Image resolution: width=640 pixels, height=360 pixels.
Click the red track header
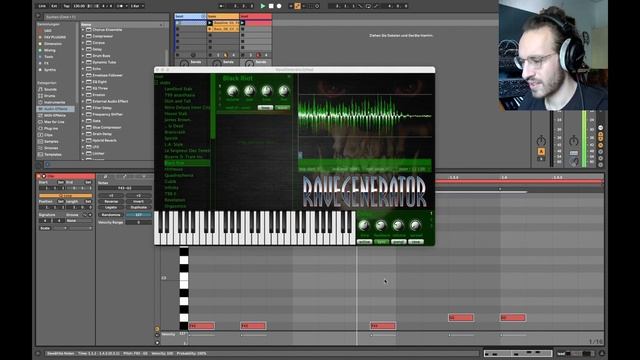(256, 16)
